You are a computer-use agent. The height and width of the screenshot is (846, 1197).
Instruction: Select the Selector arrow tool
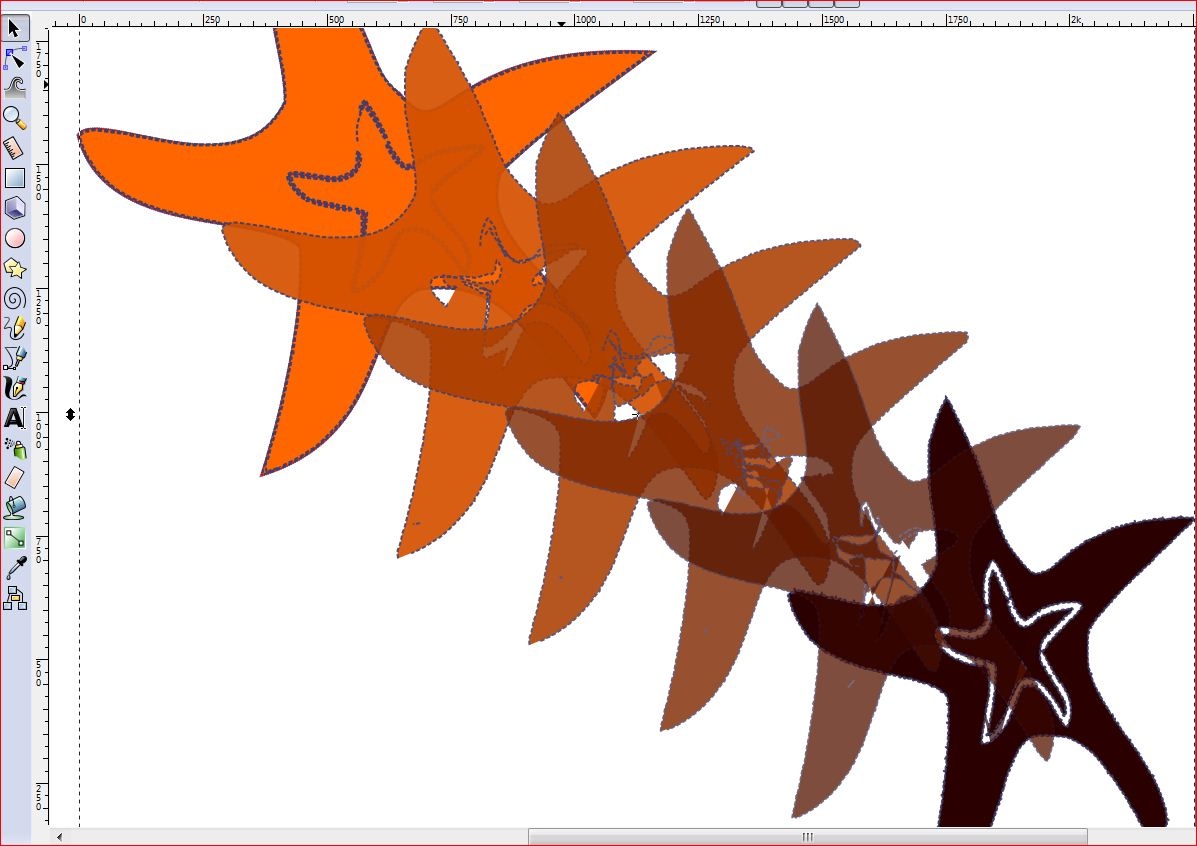(15, 28)
